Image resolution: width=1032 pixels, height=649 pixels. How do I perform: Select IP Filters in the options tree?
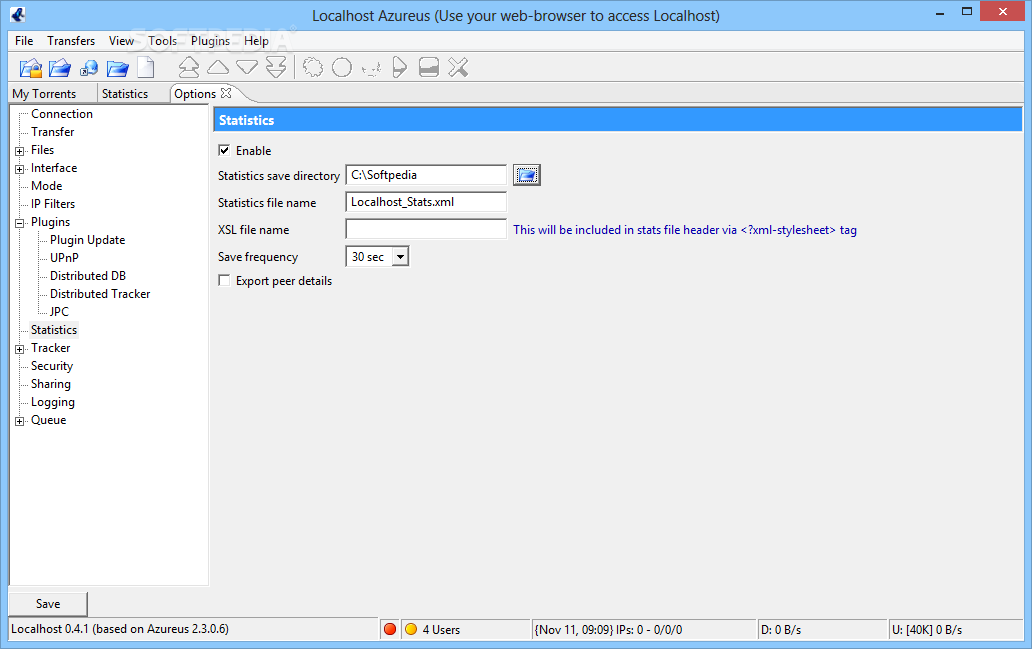[53, 204]
